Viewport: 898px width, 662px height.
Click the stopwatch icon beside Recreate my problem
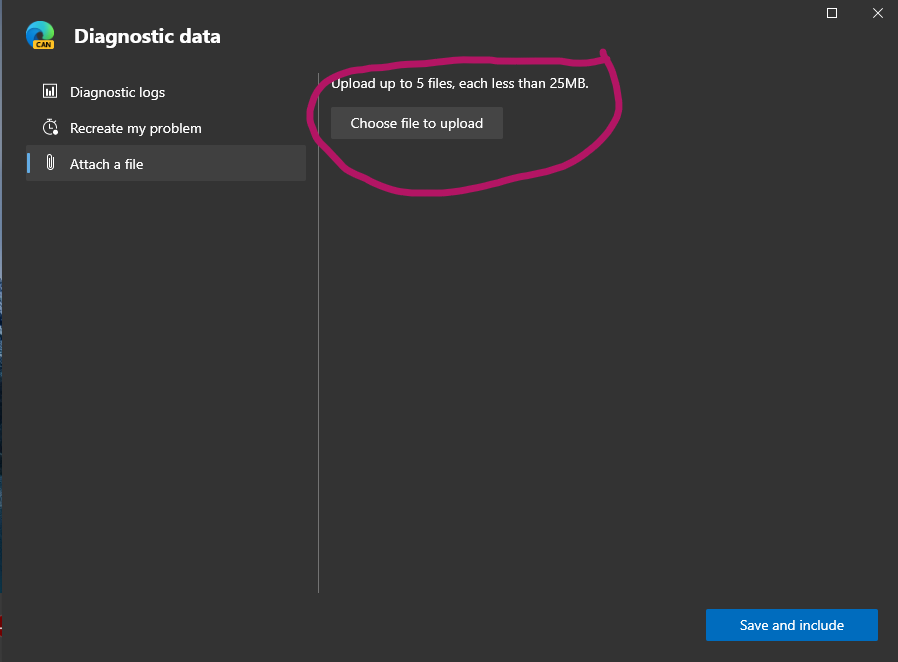(x=50, y=128)
